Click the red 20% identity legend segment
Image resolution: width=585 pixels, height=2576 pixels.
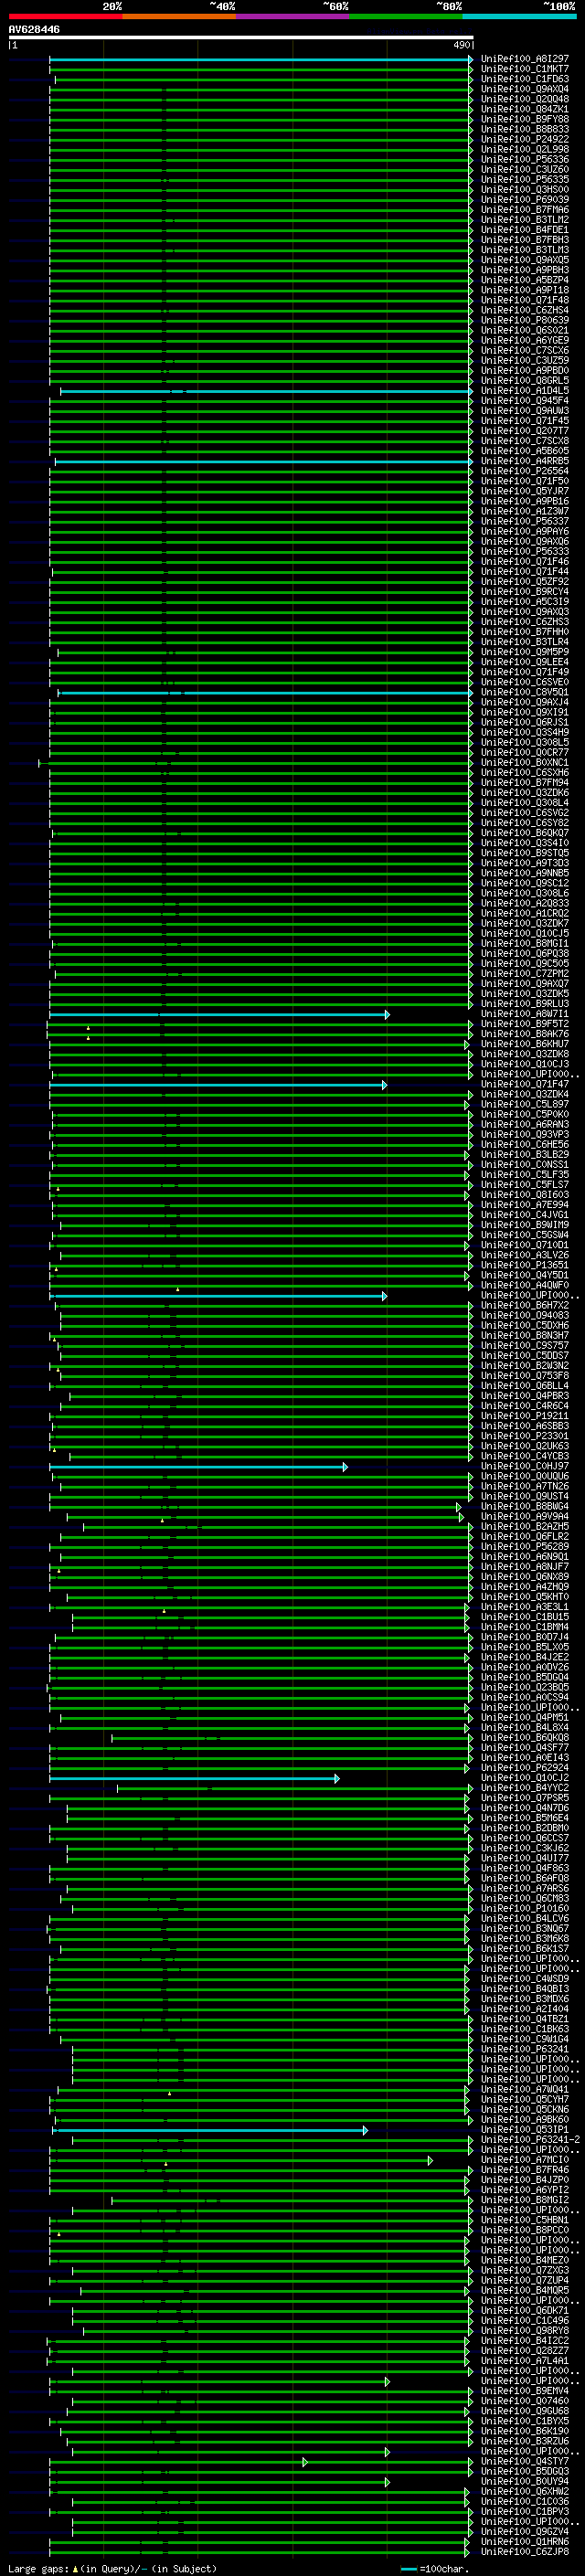tap(65, 16)
